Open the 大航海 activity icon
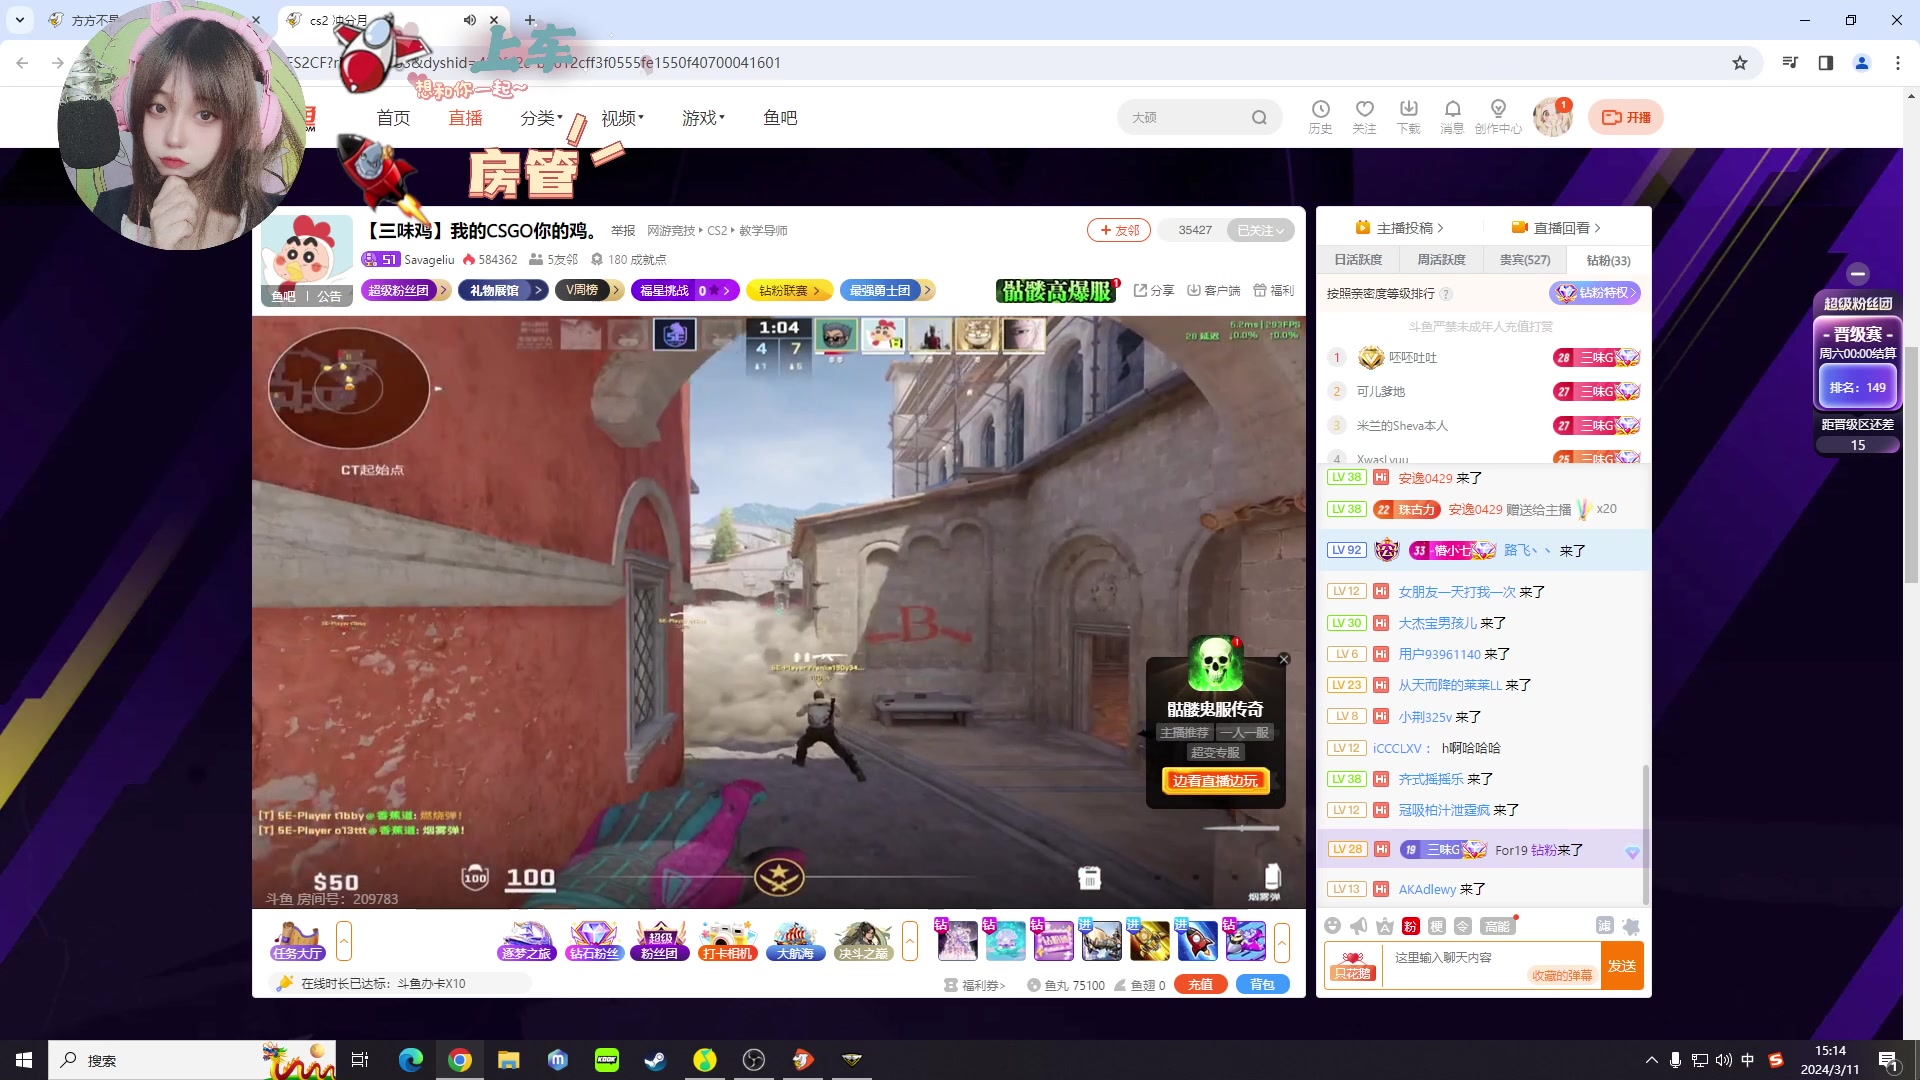1920x1080 pixels. [x=795, y=941]
